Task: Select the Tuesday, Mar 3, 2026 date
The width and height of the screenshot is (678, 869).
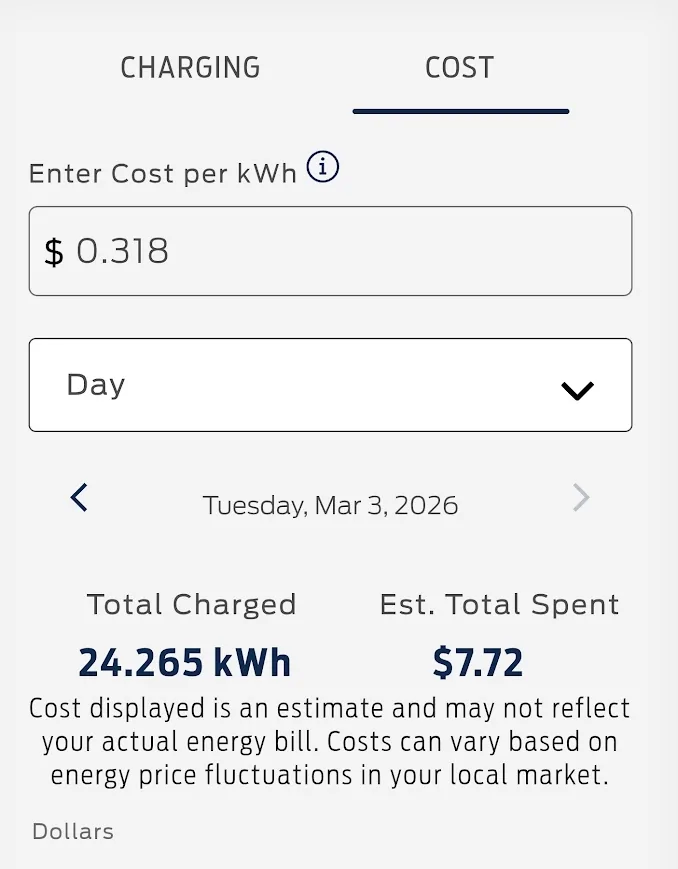Action: click(x=331, y=505)
